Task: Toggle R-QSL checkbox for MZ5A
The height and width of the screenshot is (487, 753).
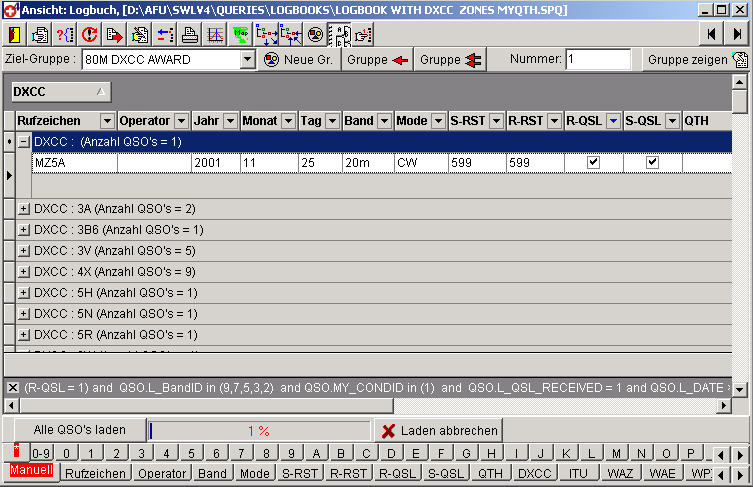Action: click(x=594, y=162)
